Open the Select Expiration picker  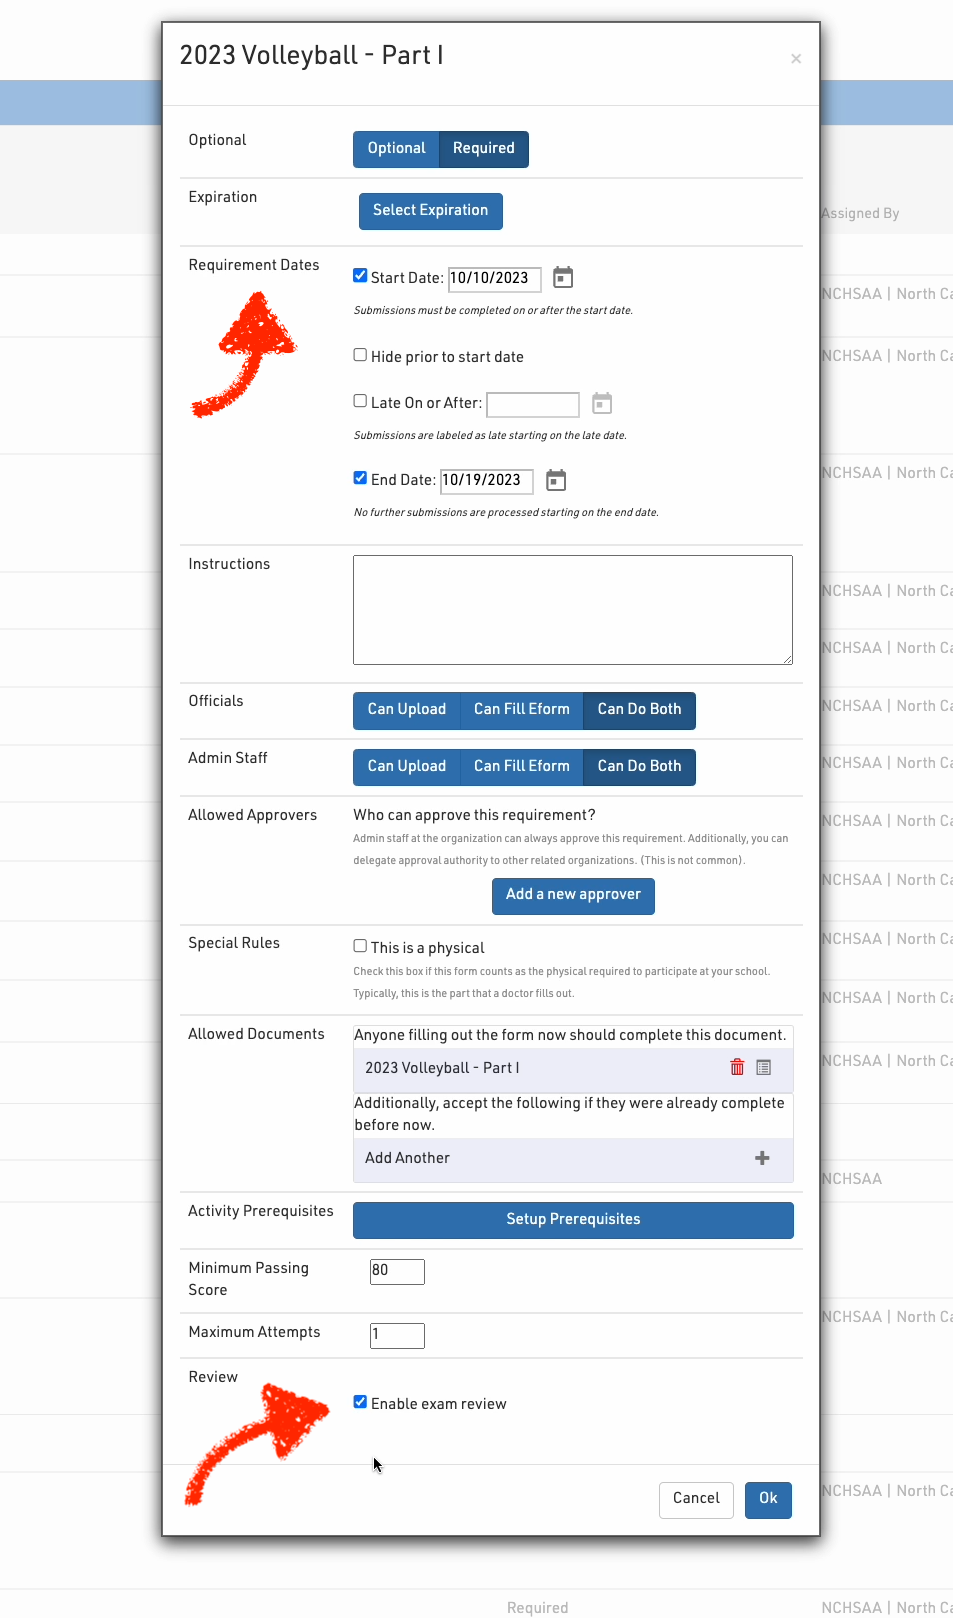tap(430, 211)
